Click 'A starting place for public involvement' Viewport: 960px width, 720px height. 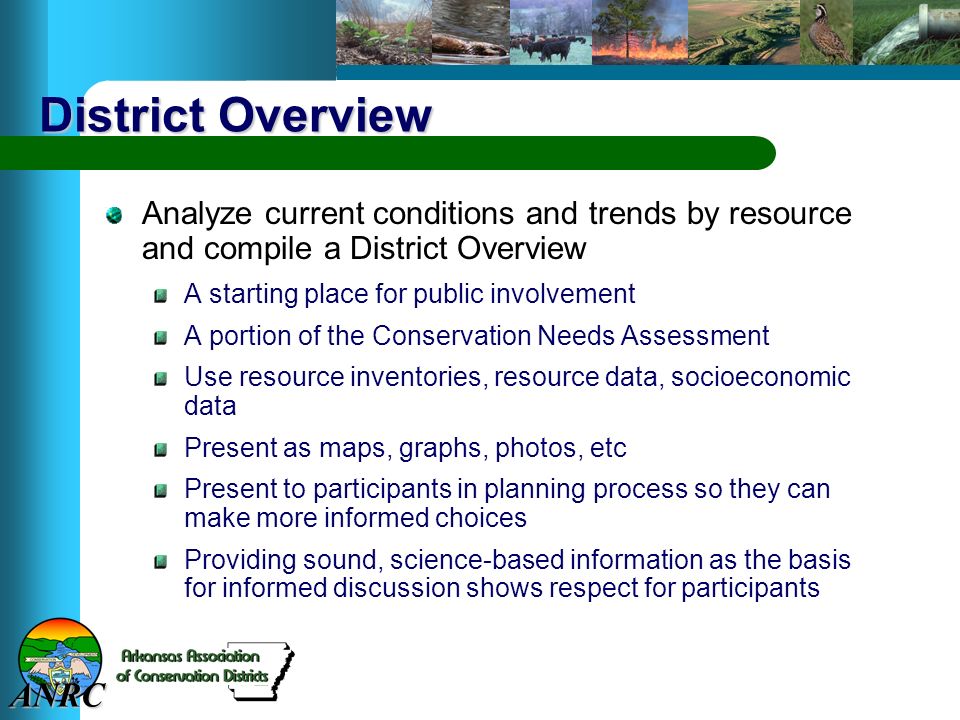click(x=410, y=294)
